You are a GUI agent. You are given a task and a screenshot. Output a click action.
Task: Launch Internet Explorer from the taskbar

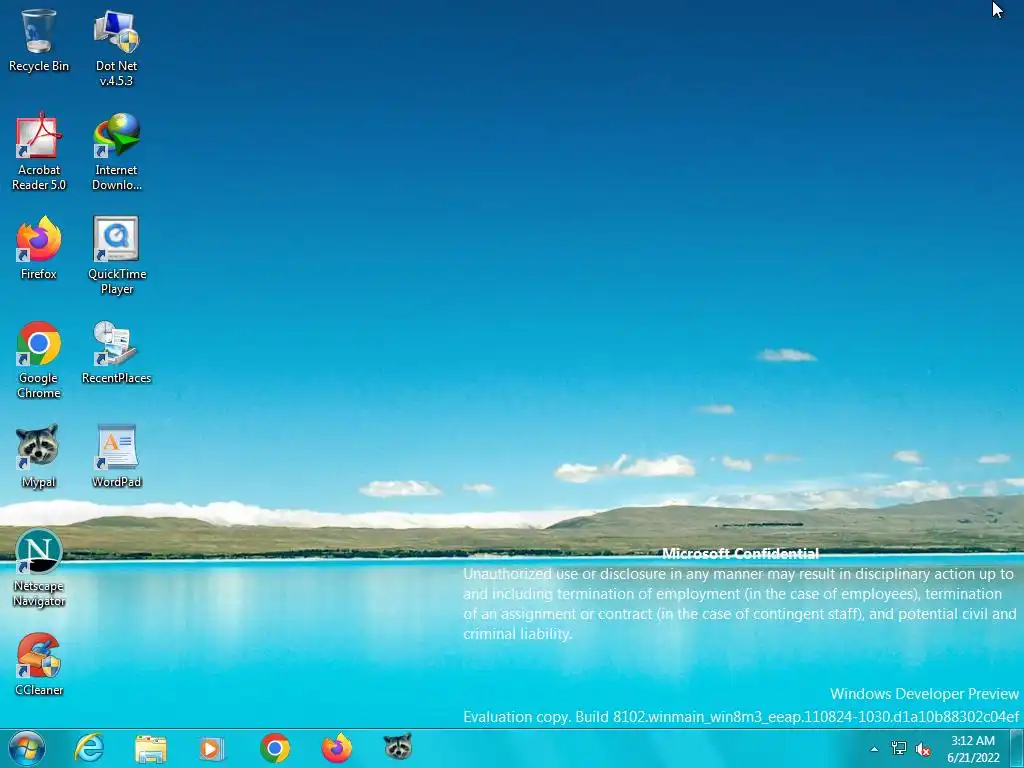(89, 748)
